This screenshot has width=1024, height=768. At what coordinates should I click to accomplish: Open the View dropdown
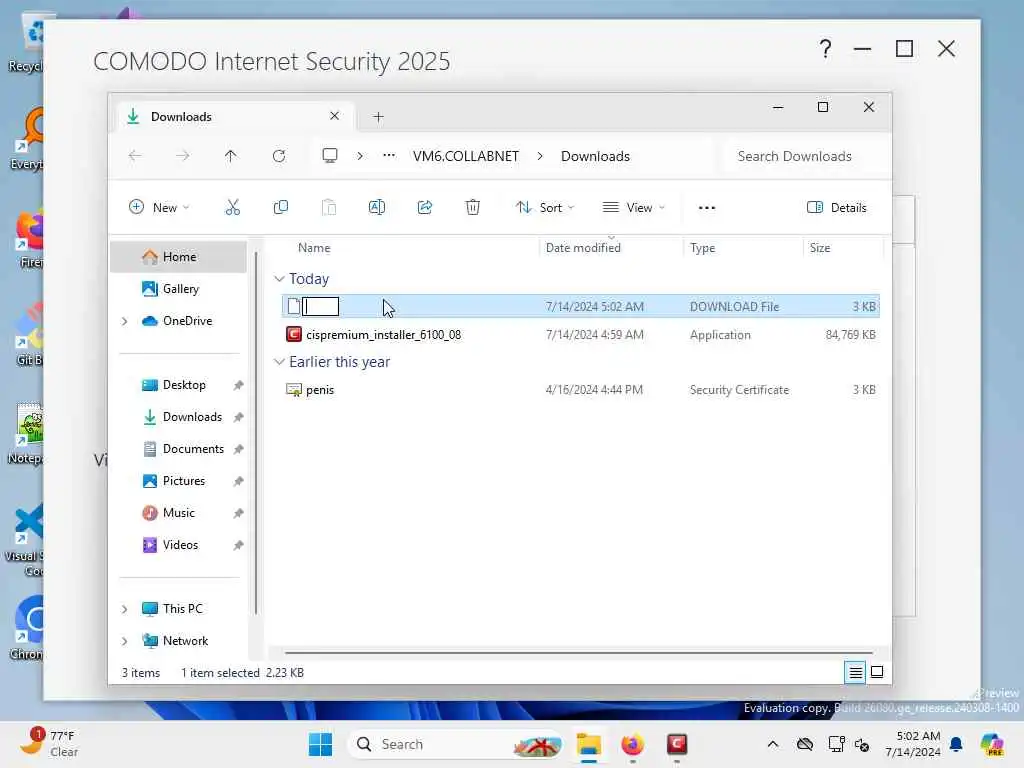(633, 208)
